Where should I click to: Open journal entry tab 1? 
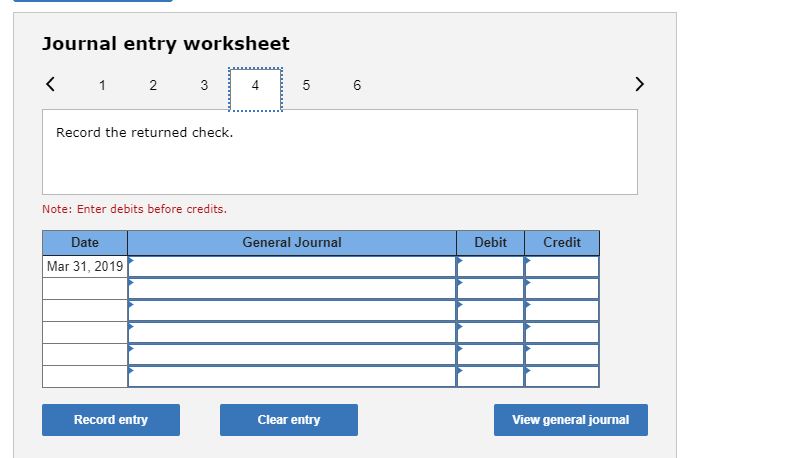102,85
